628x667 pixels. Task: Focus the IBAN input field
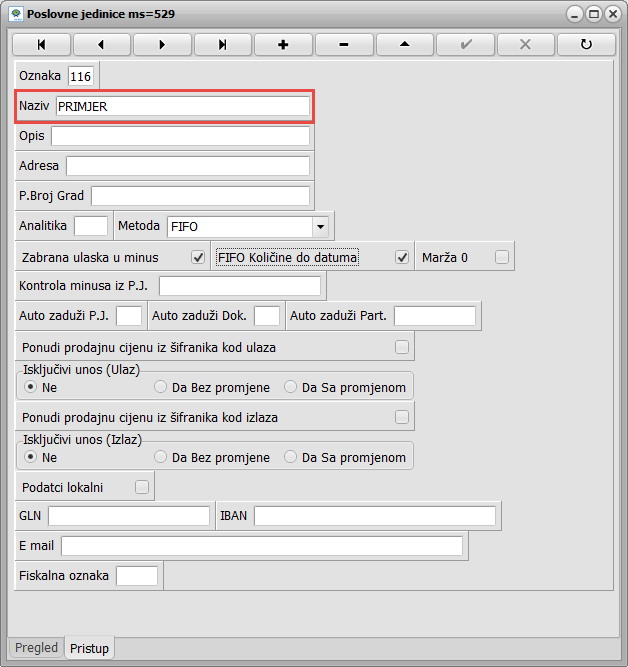tap(374, 516)
